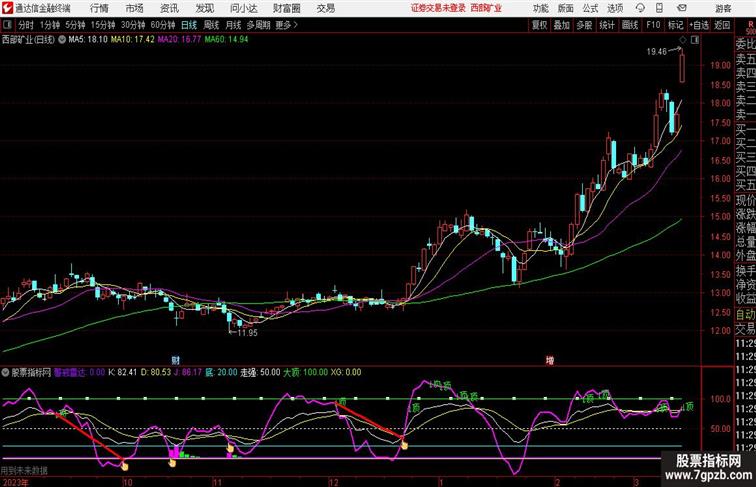Click the MA20: 16.77 indicator value
The image size is (756, 487).
pyautogui.click(x=179, y=40)
